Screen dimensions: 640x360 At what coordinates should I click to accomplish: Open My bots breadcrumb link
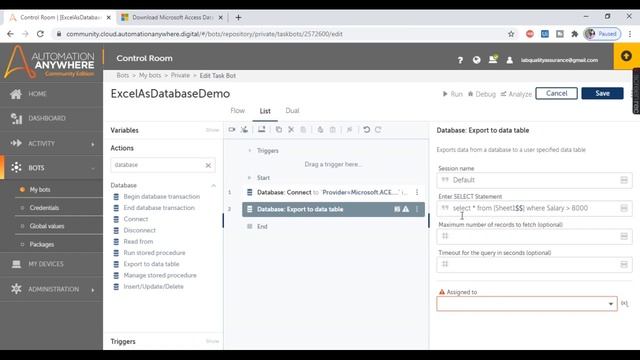pos(150,76)
